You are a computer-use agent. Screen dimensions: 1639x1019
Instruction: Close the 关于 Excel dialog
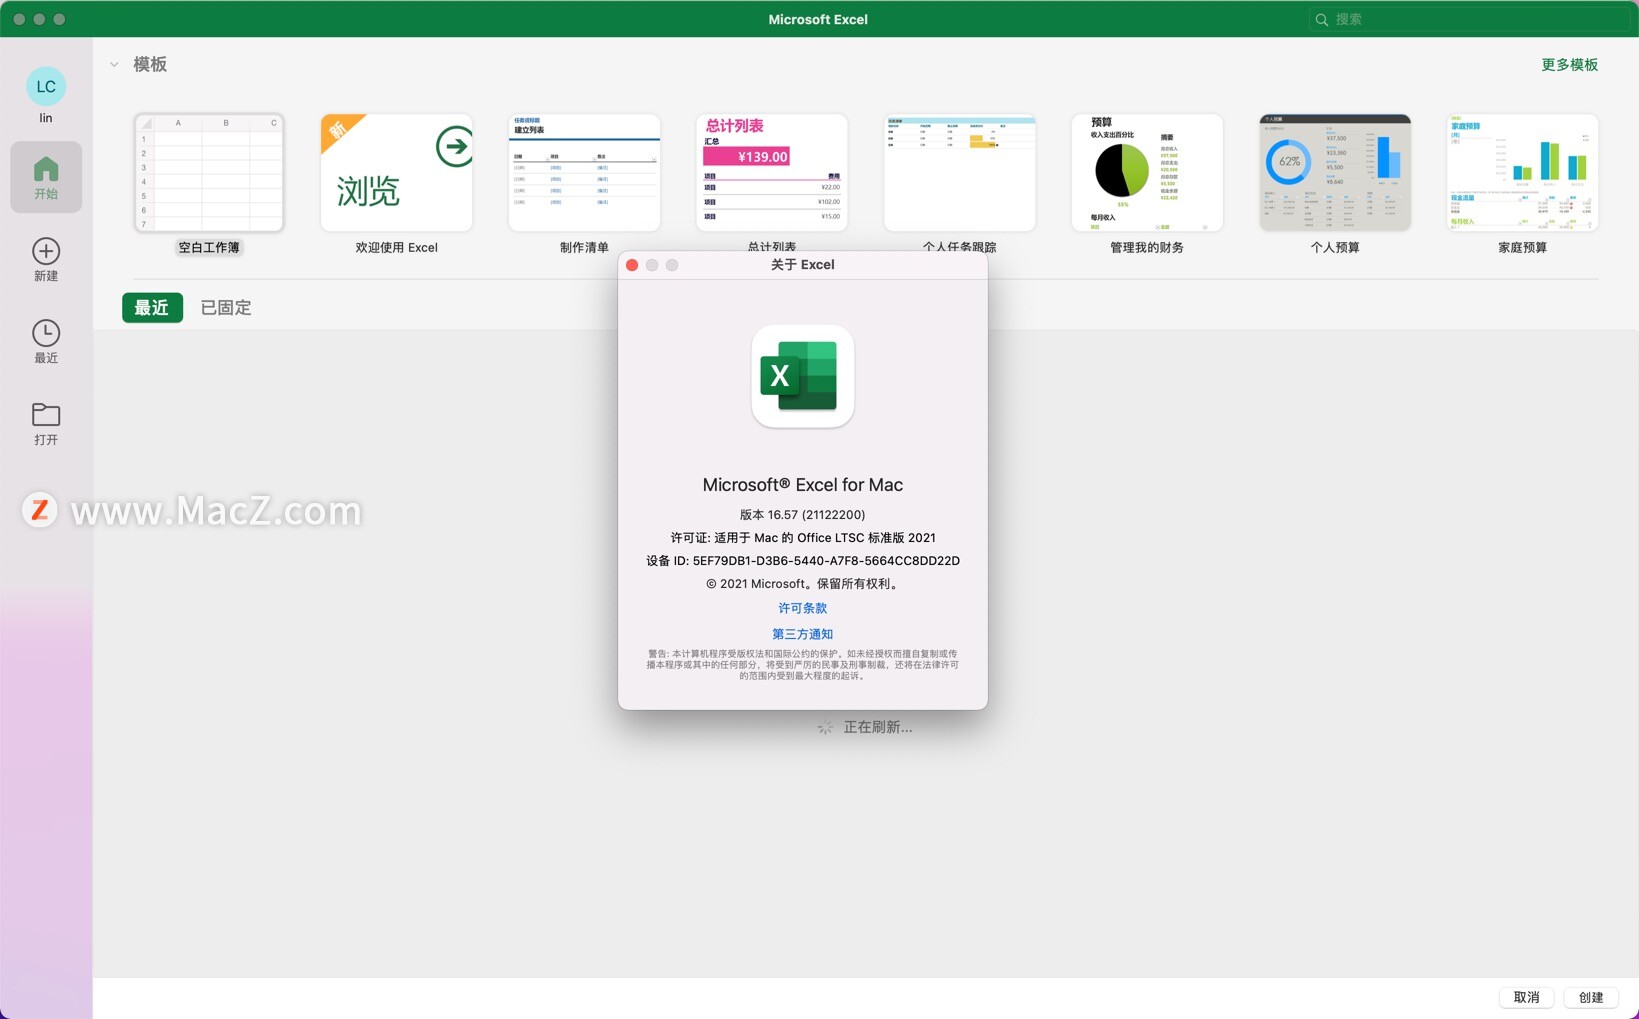click(x=632, y=265)
